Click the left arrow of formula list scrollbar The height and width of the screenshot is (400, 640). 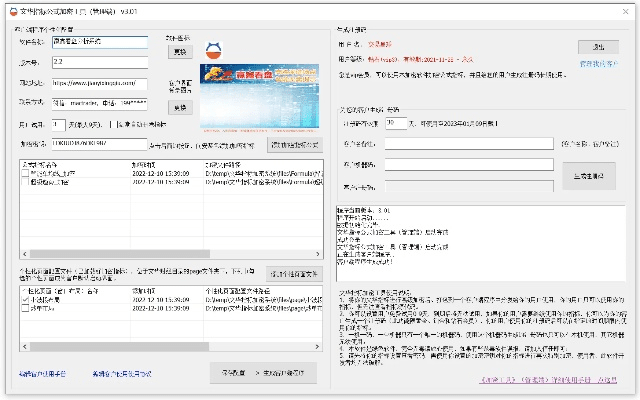(25, 254)
